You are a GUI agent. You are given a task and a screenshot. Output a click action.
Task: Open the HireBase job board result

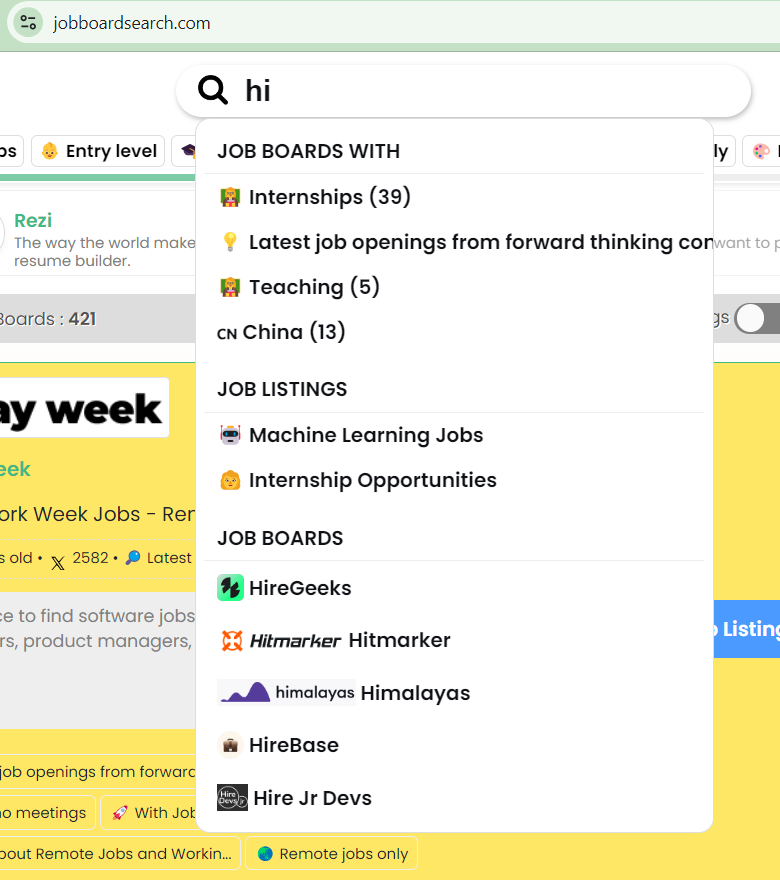point(455,745)
